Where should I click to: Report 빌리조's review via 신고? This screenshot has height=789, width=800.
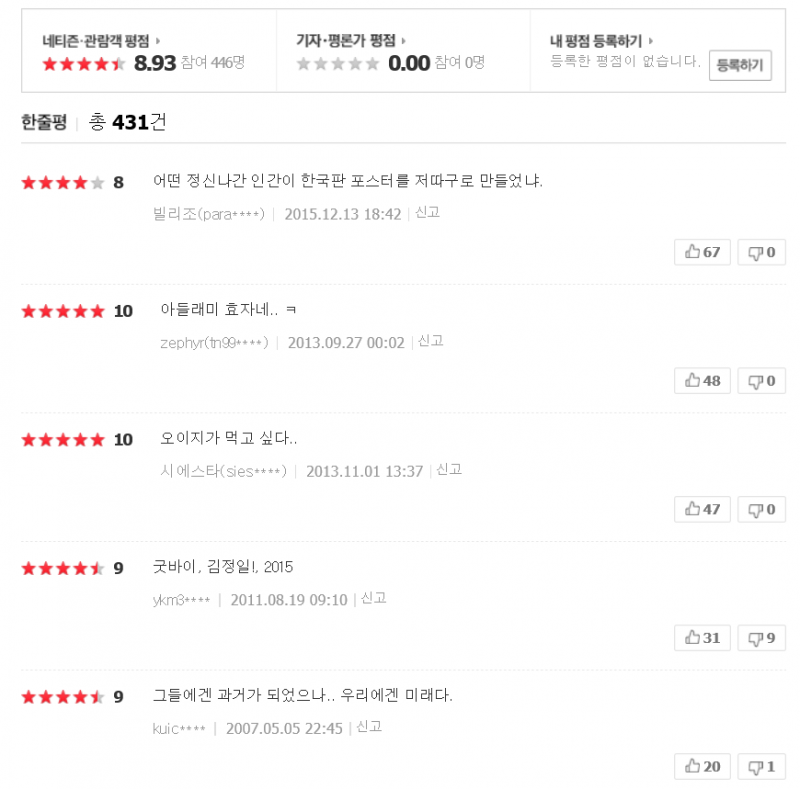click(x=428, y=212)
